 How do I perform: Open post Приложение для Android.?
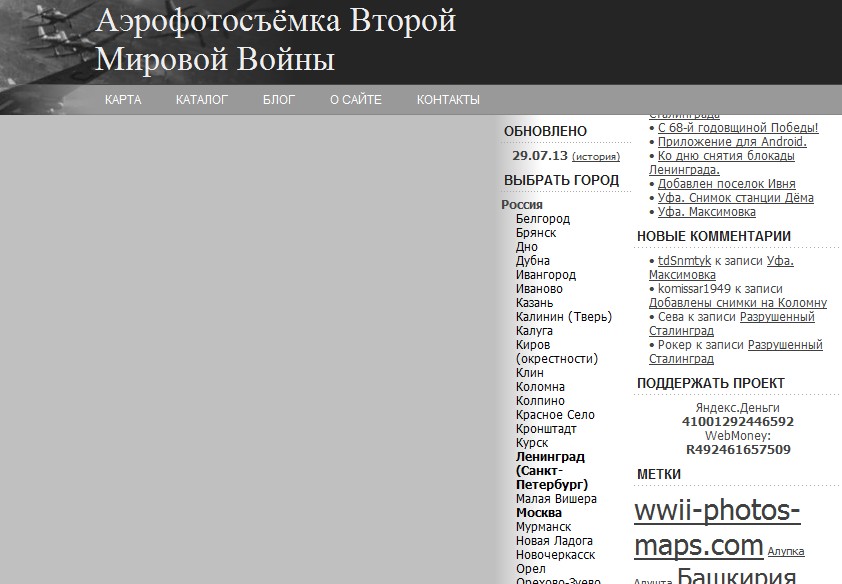(x=732, y=142)
